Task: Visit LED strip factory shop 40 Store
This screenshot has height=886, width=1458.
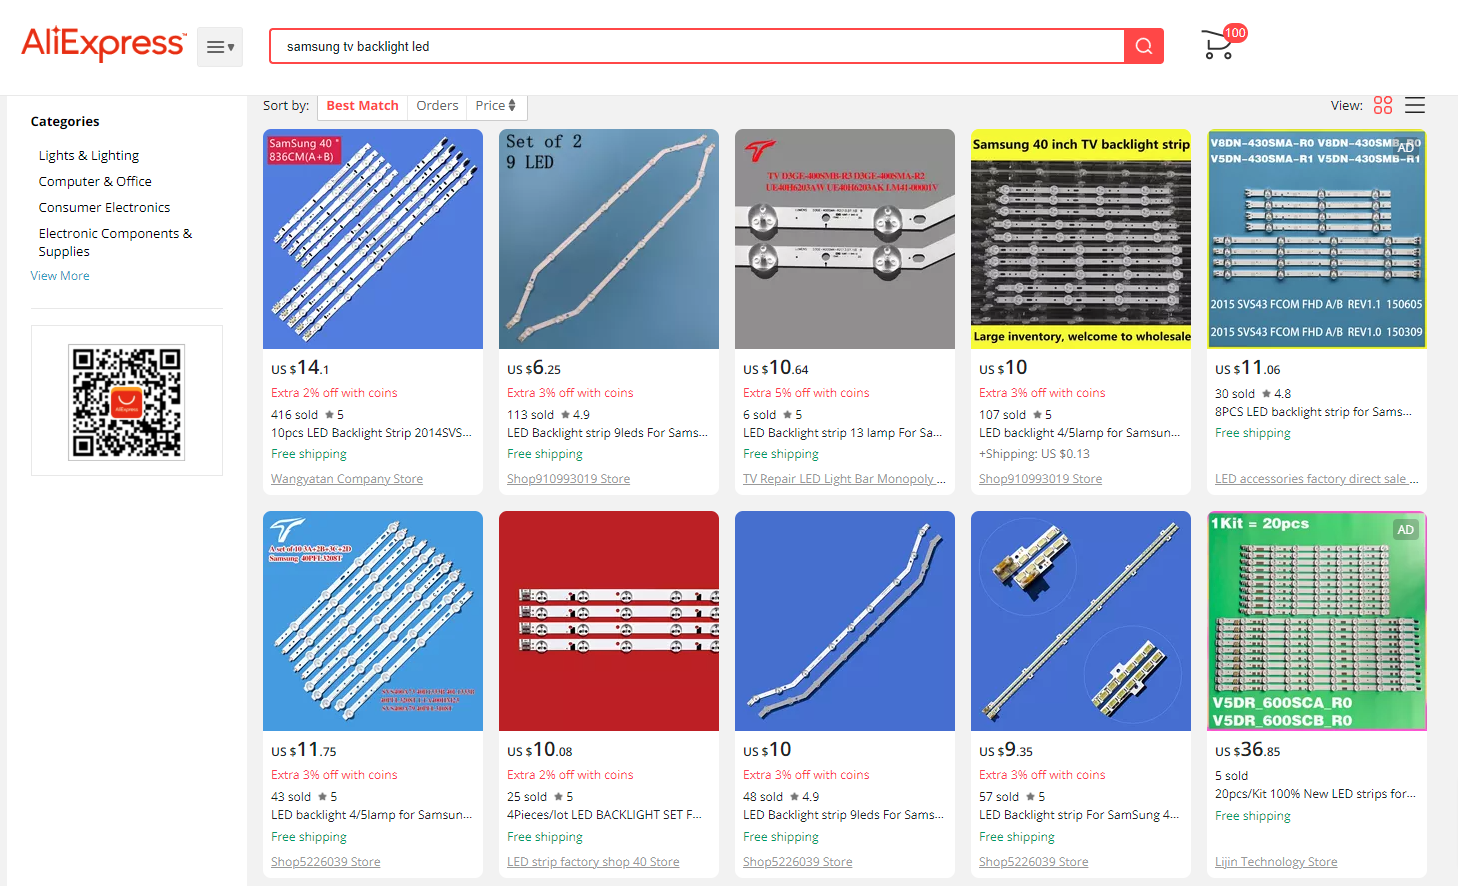Action: pyautogui.click(x=593, y=862)
